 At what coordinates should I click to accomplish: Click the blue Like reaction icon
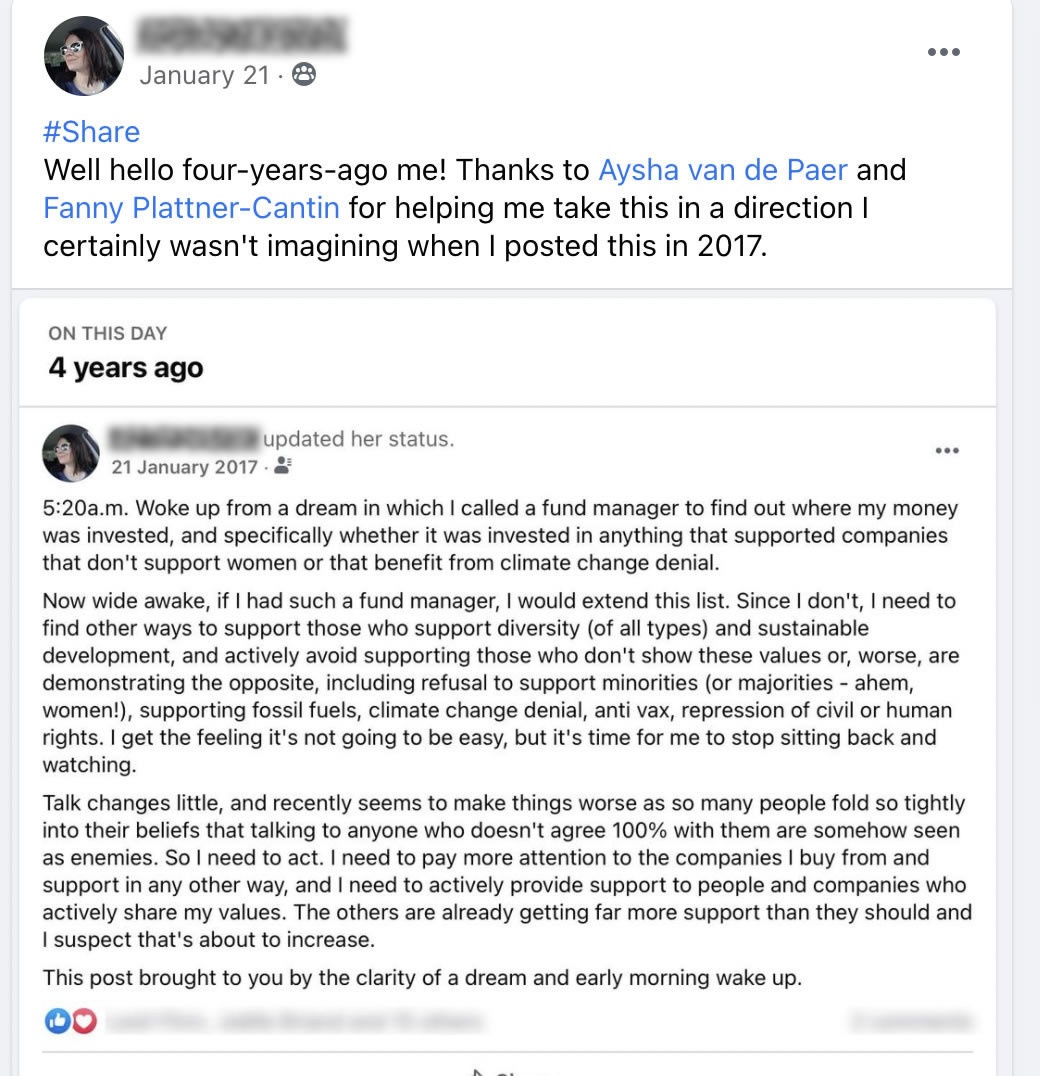pyautogui.click(x=58, y=1021)
